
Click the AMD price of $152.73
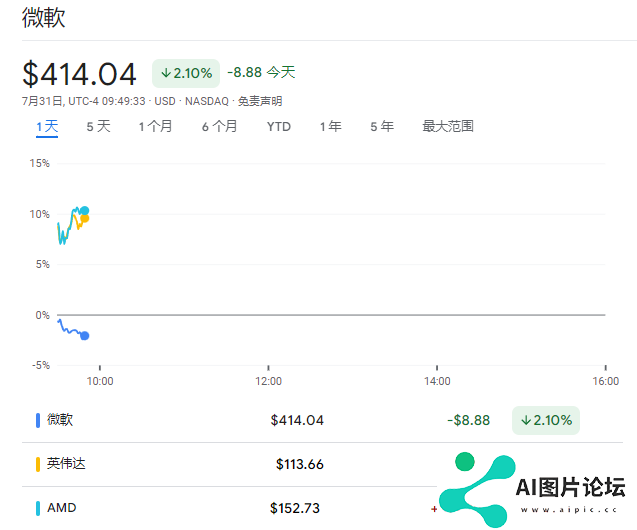[x=295, y=508]
